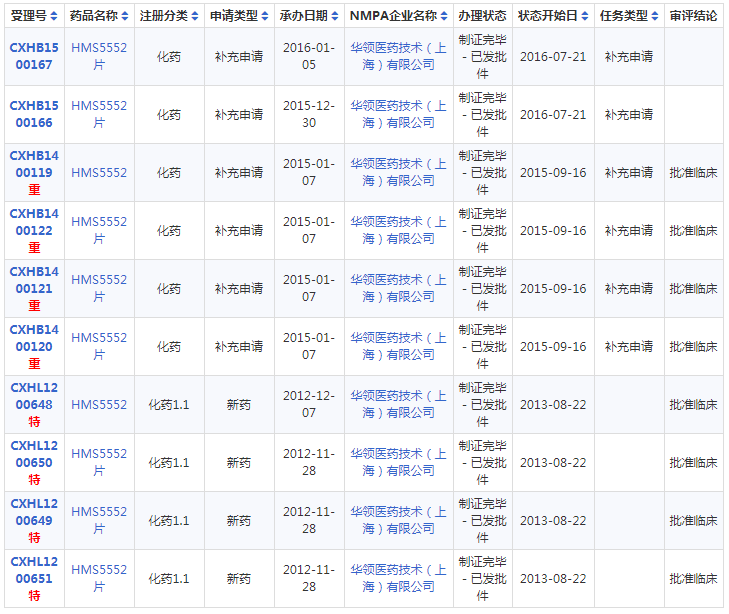The width and height of the screenshot is (729, 614).
Task: Open HMS5552 drug link in CXHB1400119 row
Action: [x=99, y=173]
